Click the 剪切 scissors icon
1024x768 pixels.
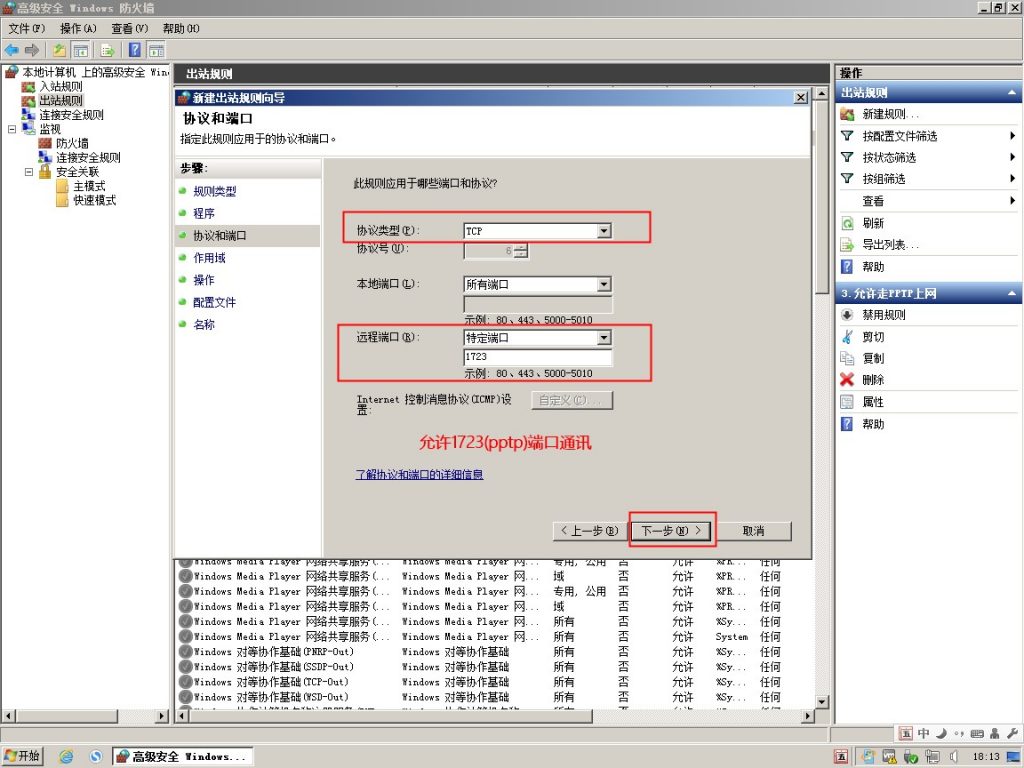847,336
